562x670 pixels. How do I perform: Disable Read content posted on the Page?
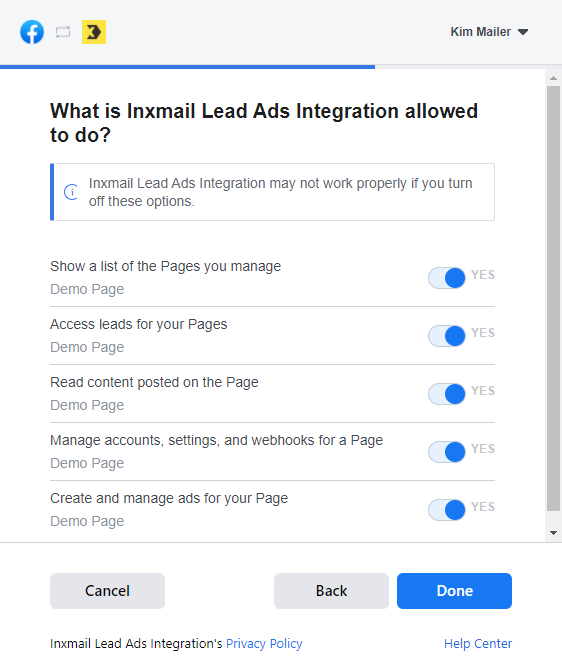447,394
